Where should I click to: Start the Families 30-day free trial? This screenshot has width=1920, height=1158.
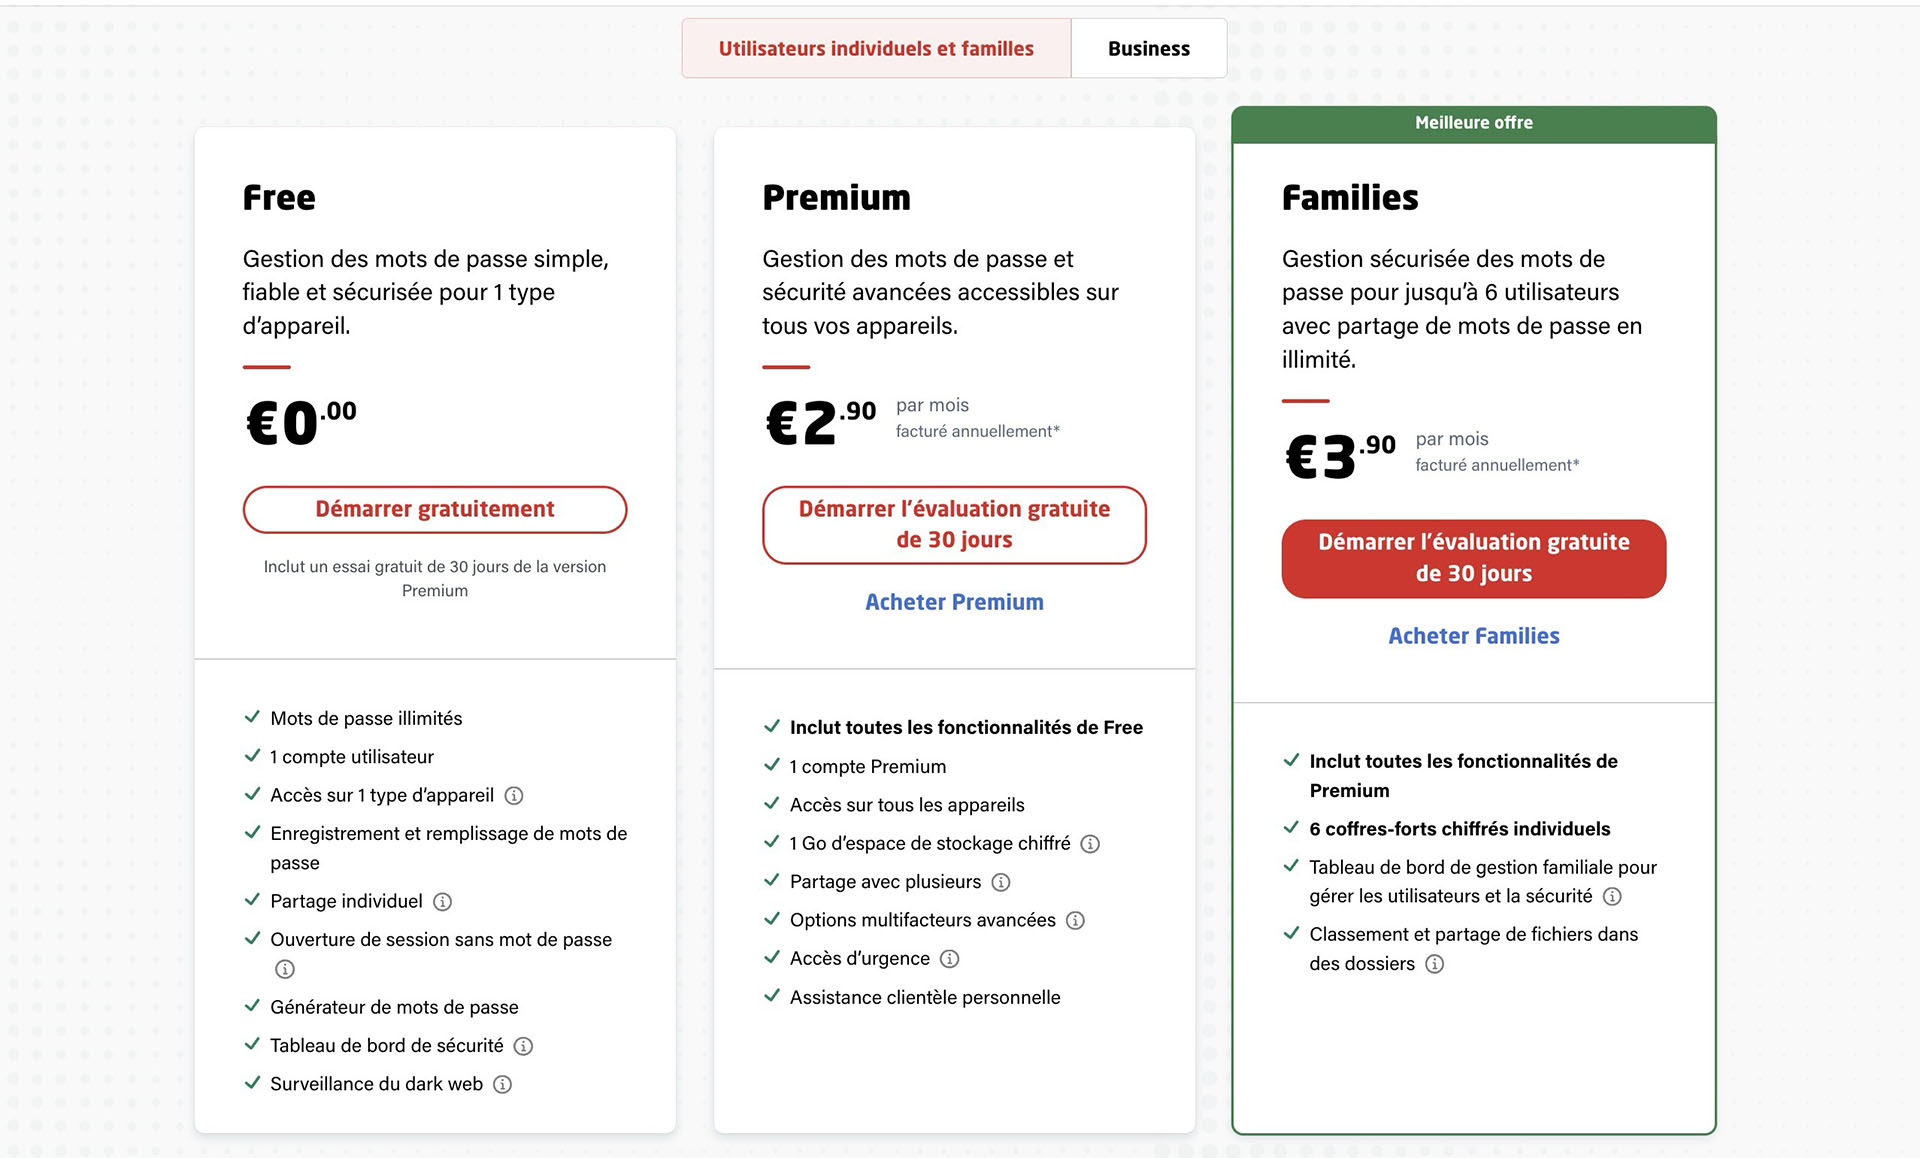tap(1474, 558)
